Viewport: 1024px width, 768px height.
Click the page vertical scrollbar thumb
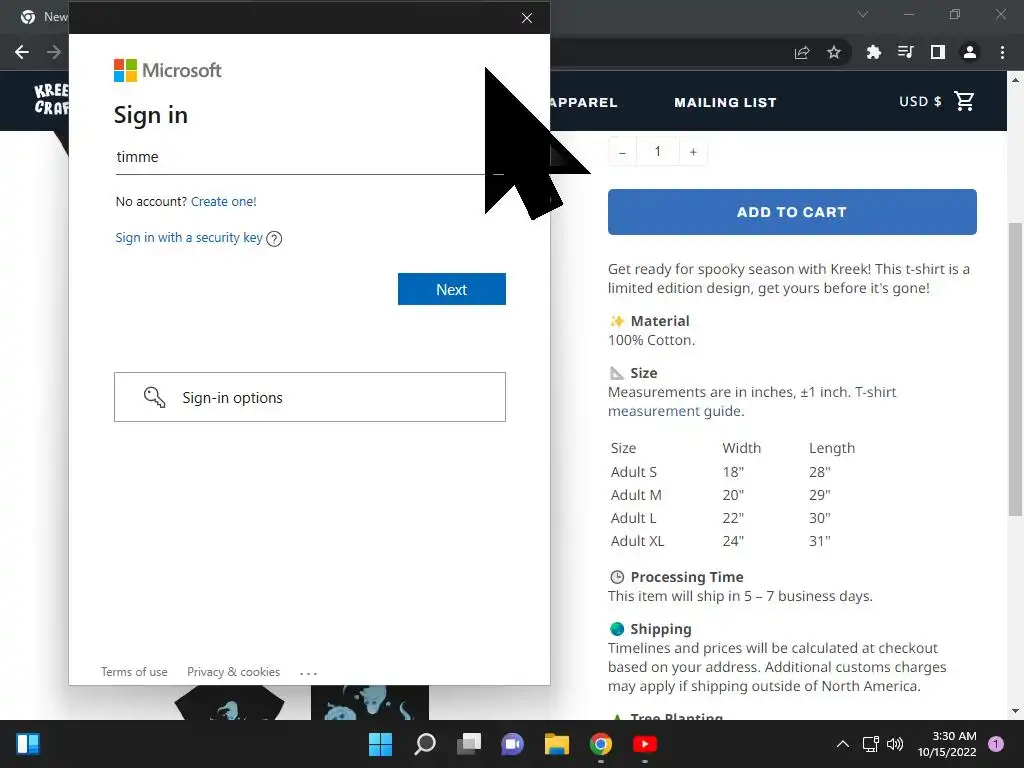(1015, 369)
